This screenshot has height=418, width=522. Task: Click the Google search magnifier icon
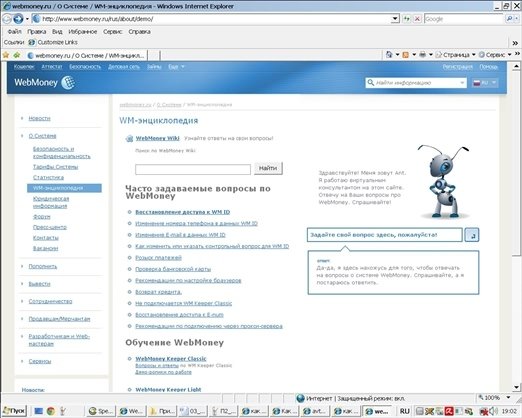click(509, 19)
